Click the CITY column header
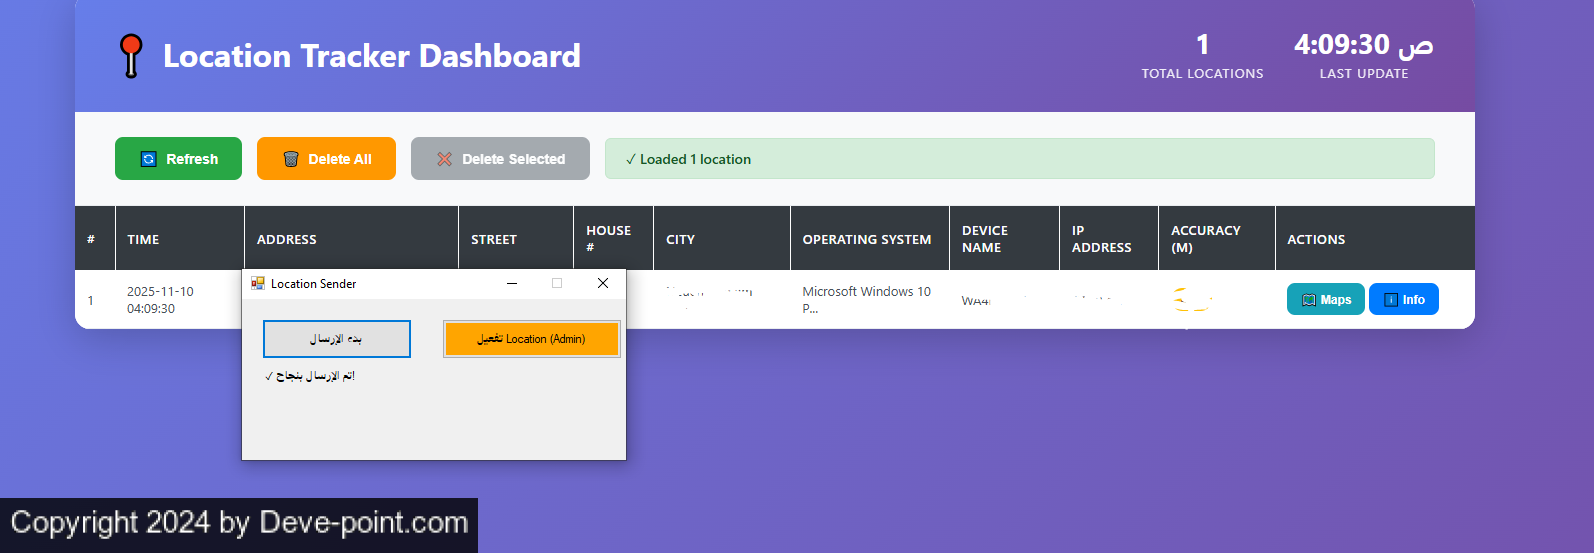This screenshot has height=553, width=1594. coord(680,240)
